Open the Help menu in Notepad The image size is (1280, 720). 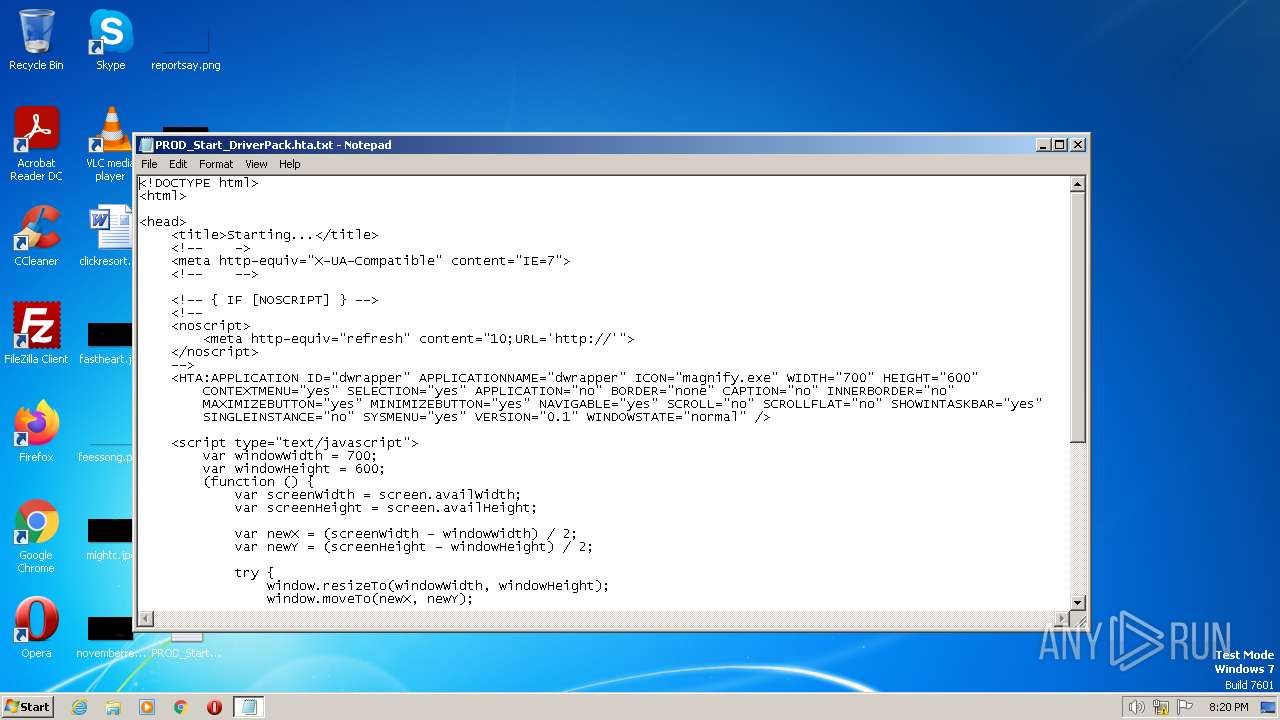tap(289, 164)
